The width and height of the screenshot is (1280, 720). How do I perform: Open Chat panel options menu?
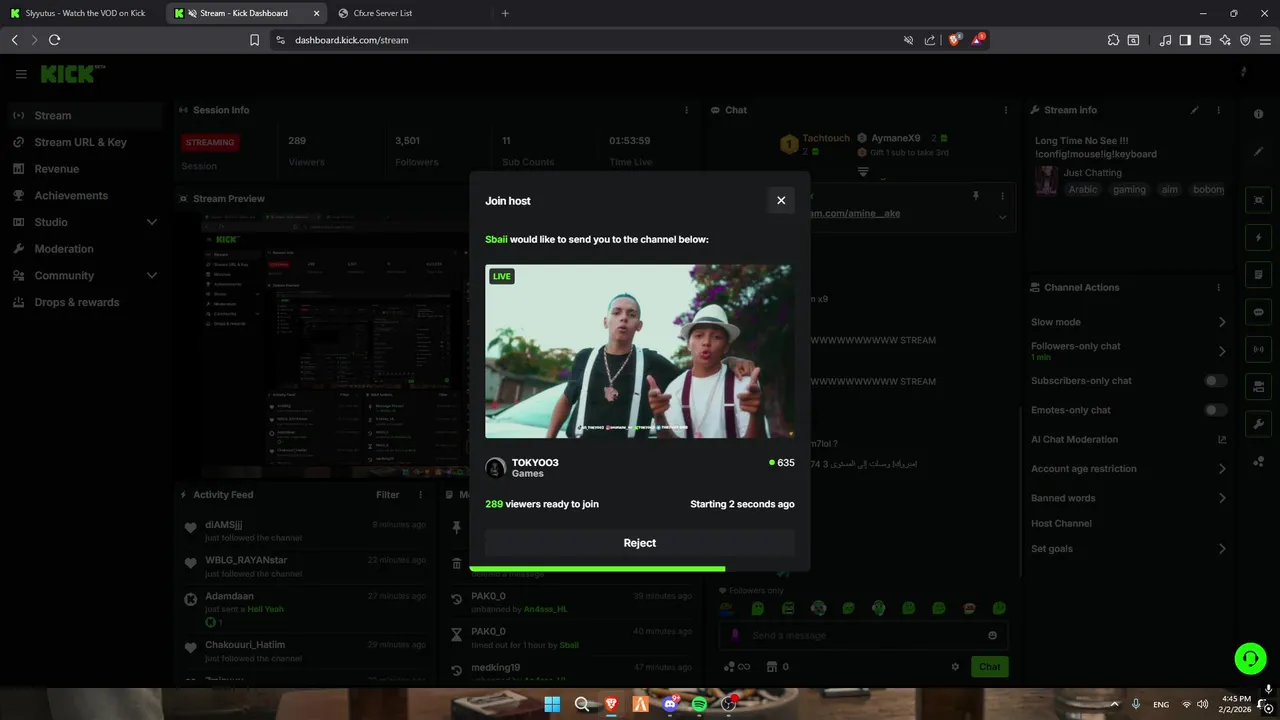coord(1005,110)
